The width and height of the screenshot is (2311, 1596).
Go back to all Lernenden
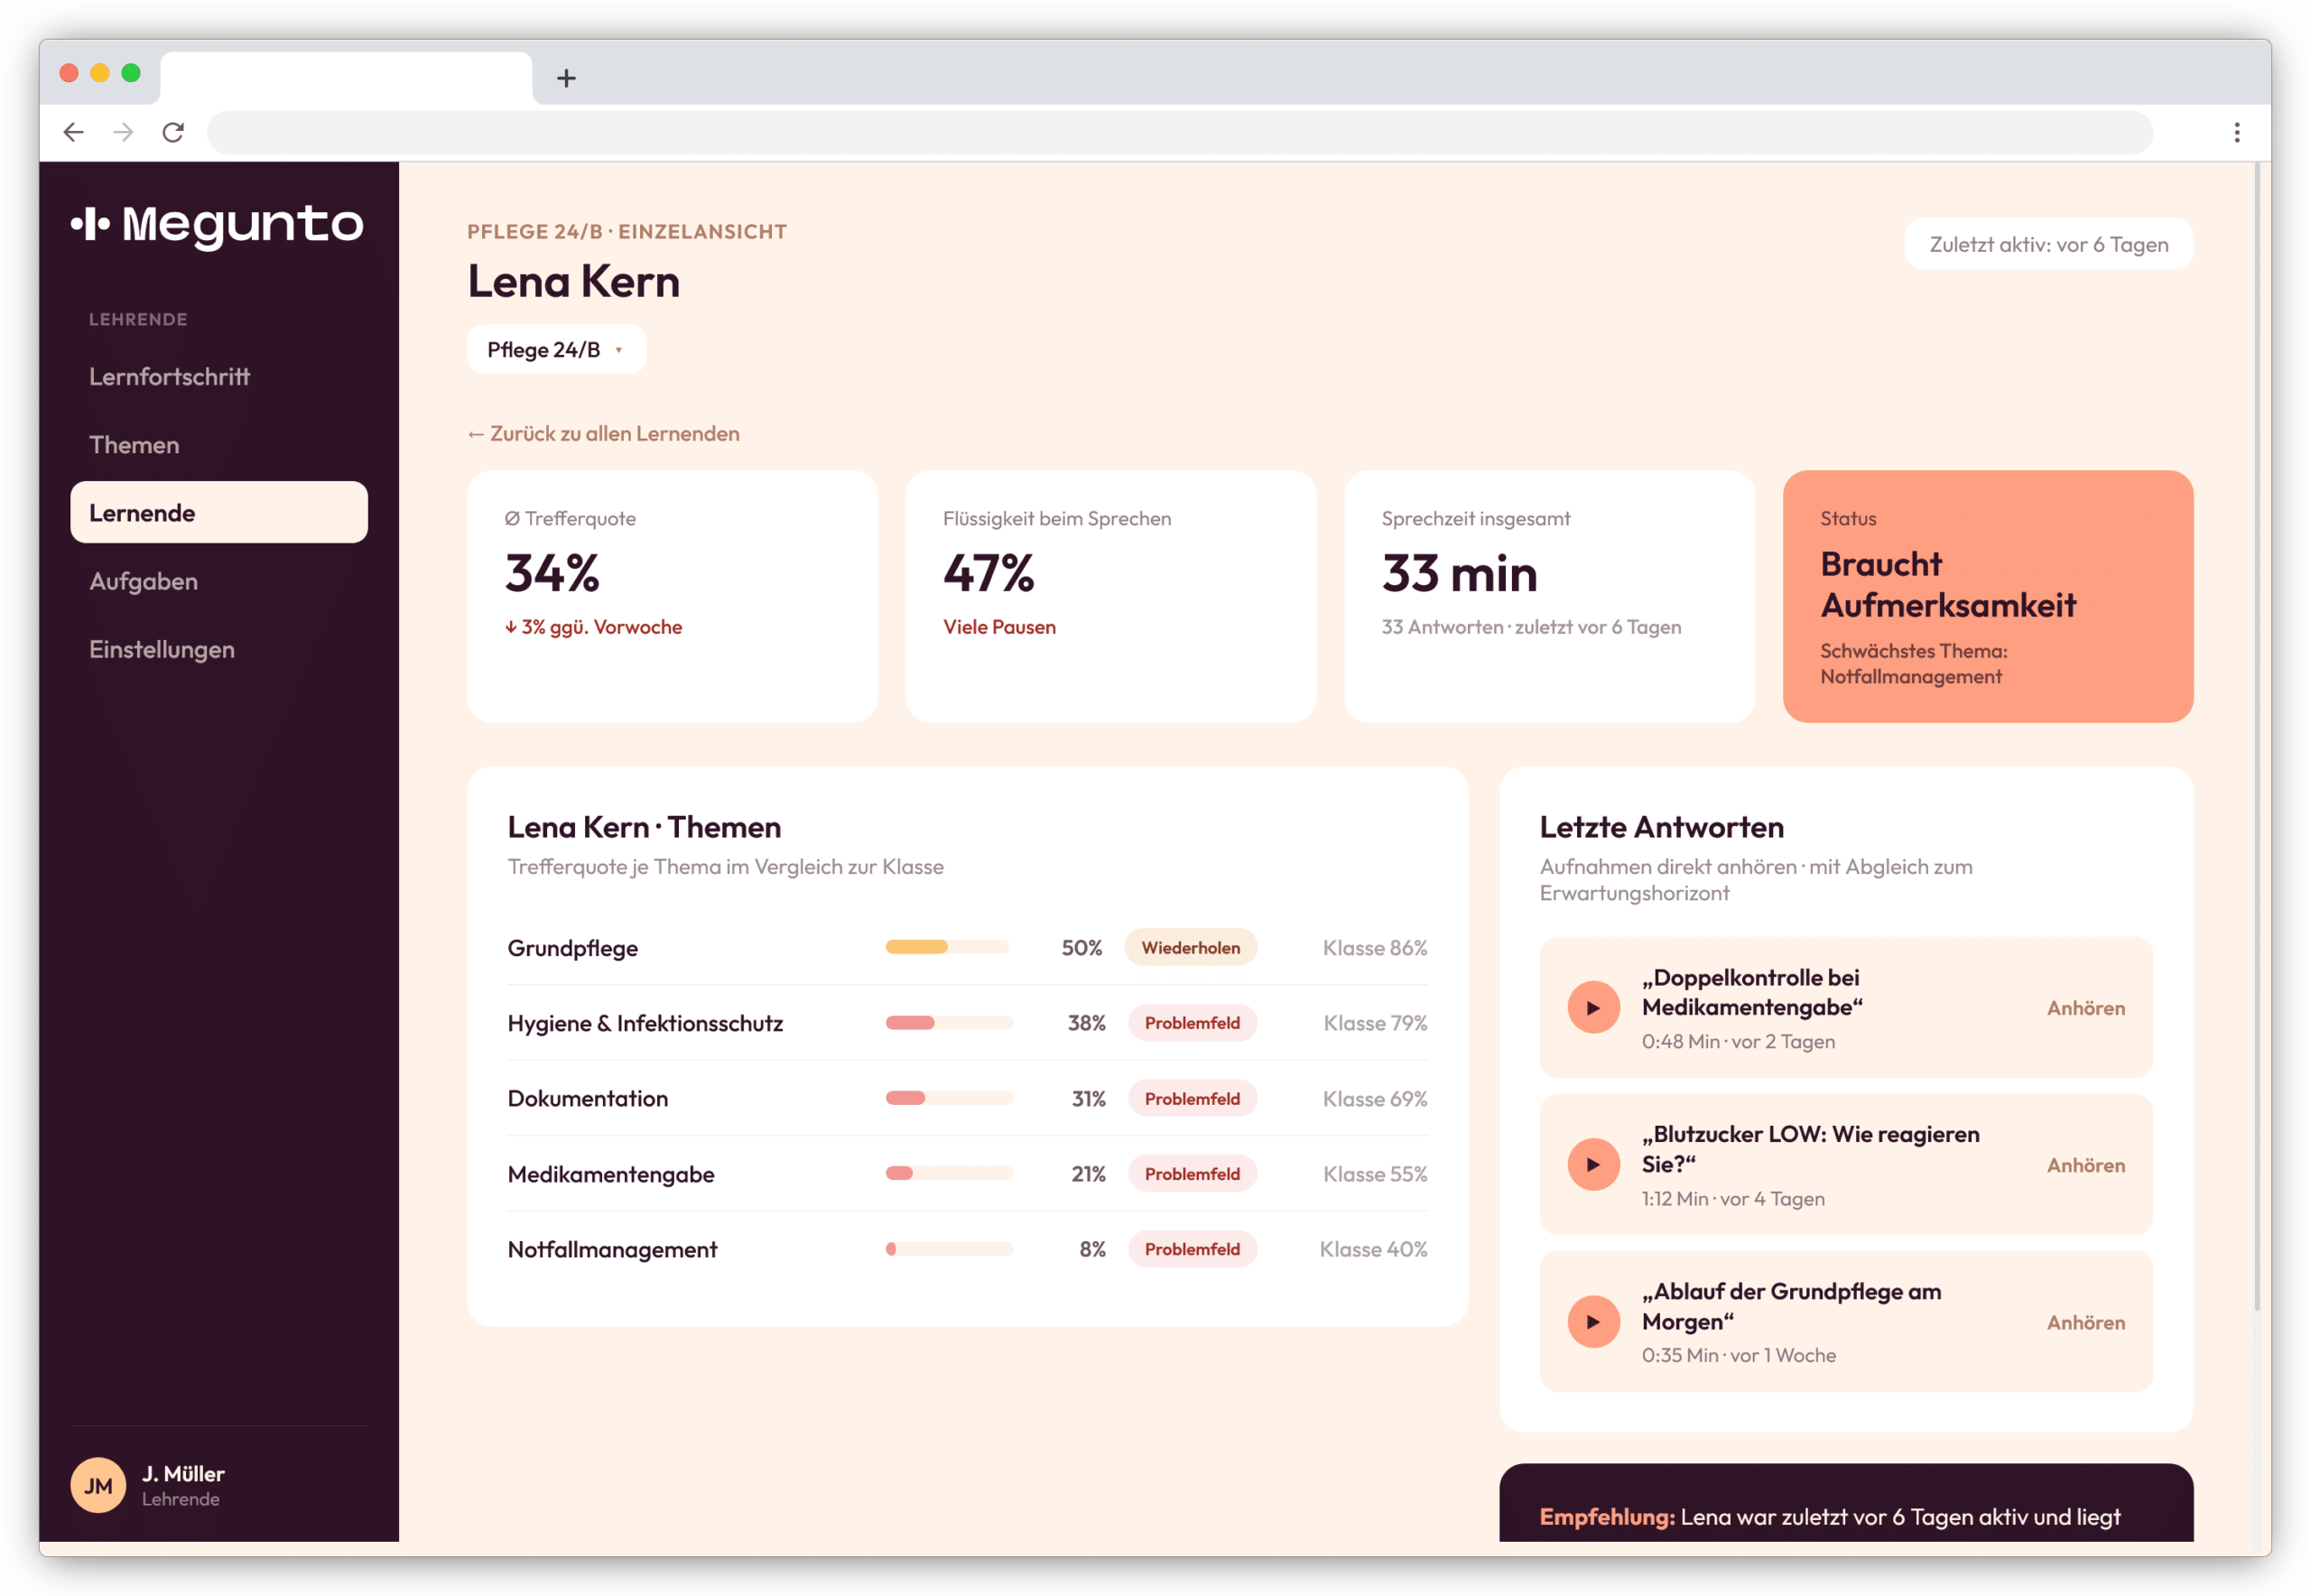(604, 434)
